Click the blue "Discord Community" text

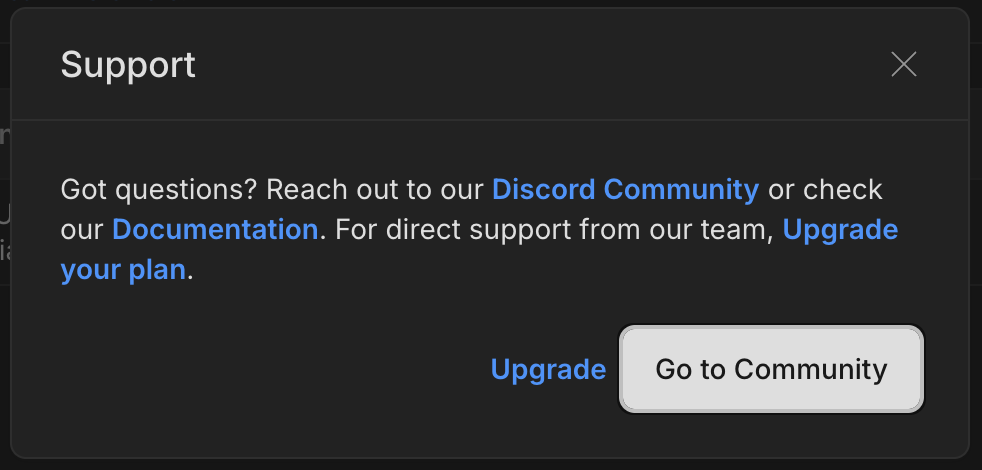(625, 189)
